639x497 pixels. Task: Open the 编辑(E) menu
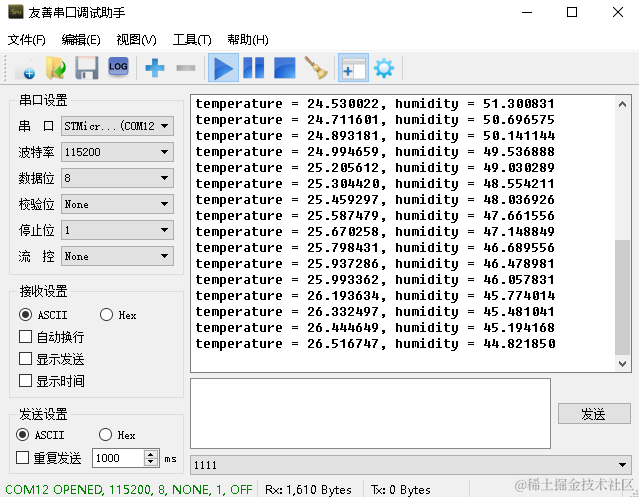pyautogui.click(x=81, y=40)
